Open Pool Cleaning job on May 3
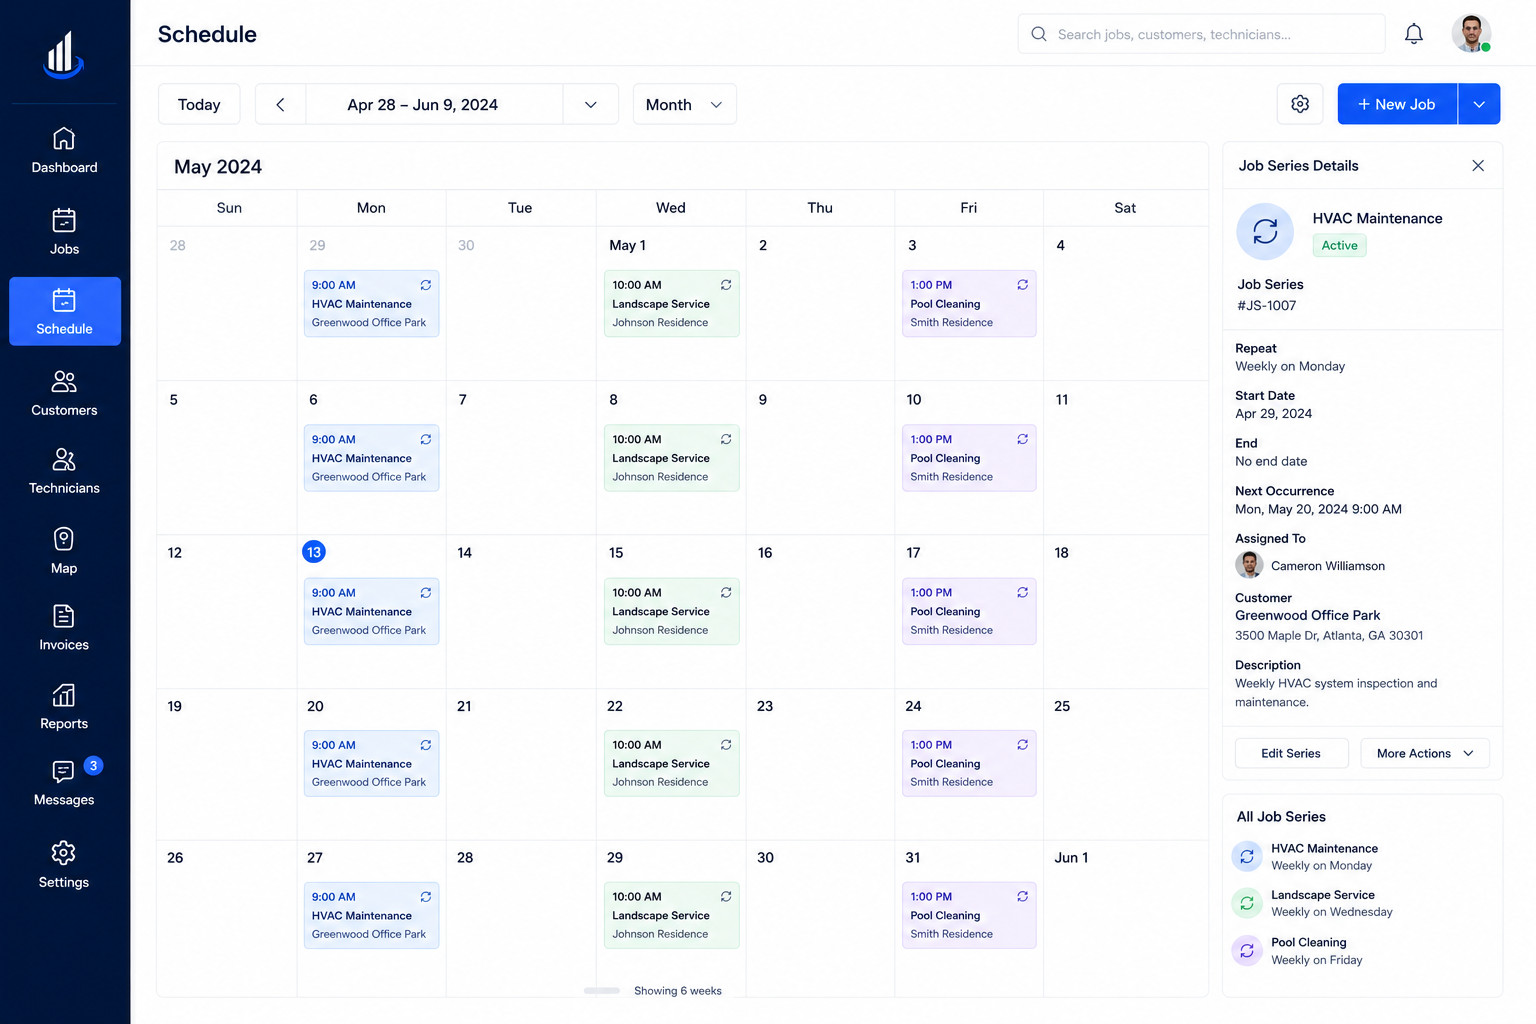Image resolution: width=1536 pixels, height=1024 pixels. [969, 303]
